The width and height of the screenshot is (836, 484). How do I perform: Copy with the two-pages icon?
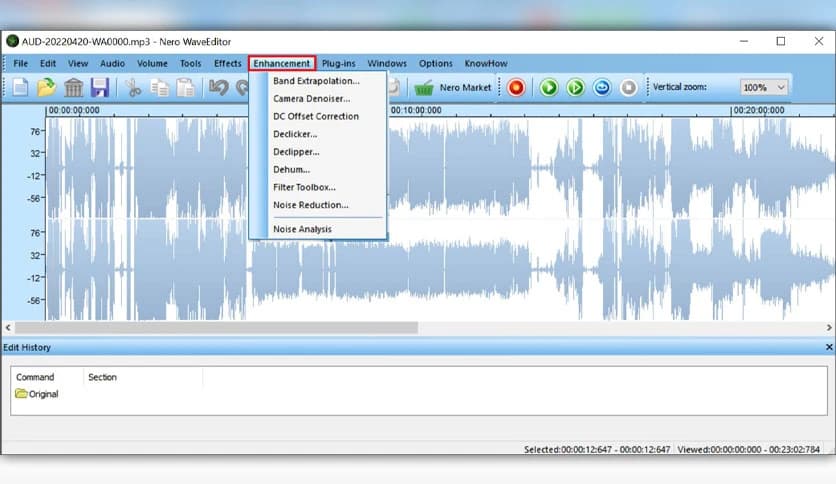[159, 87]
